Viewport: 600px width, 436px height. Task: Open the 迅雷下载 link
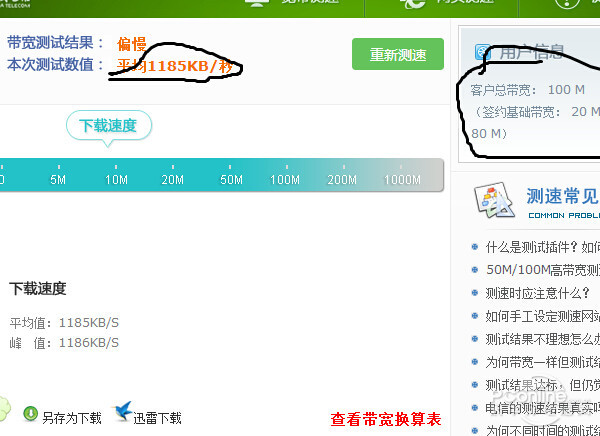point(157,418)
